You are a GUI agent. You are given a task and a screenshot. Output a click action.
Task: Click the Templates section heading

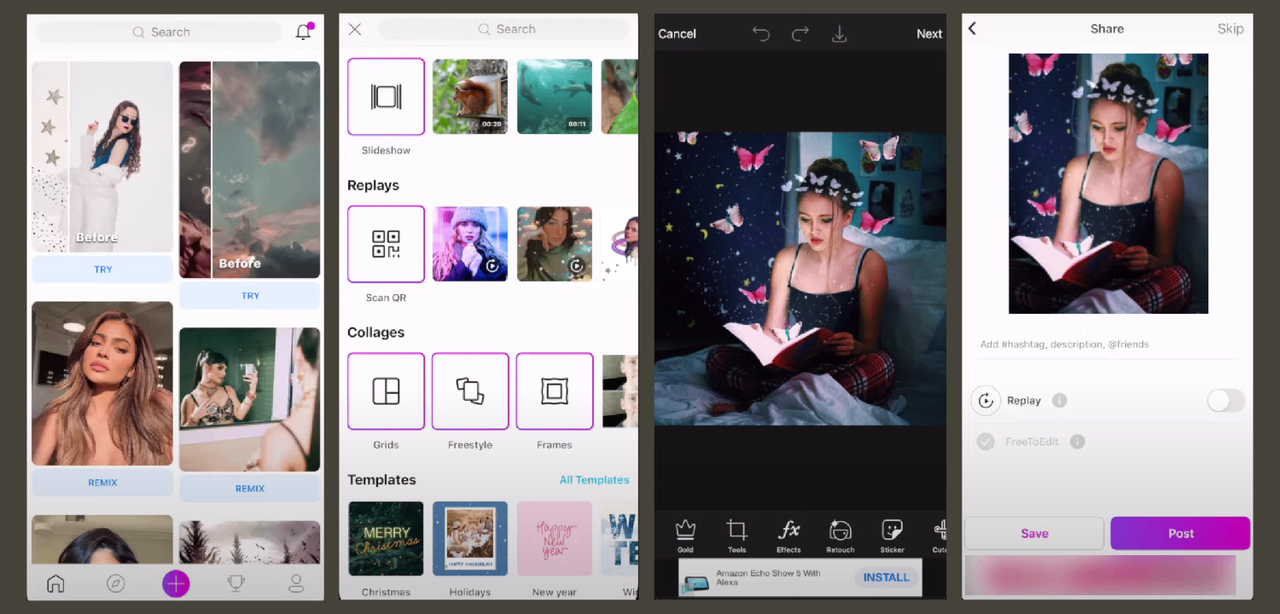click(x=381, y=480)
